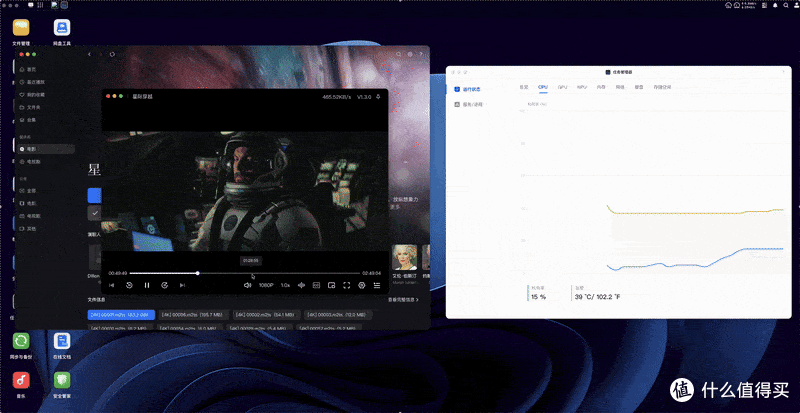Open the 1.0x playback speed menu

tap(285, 285)
